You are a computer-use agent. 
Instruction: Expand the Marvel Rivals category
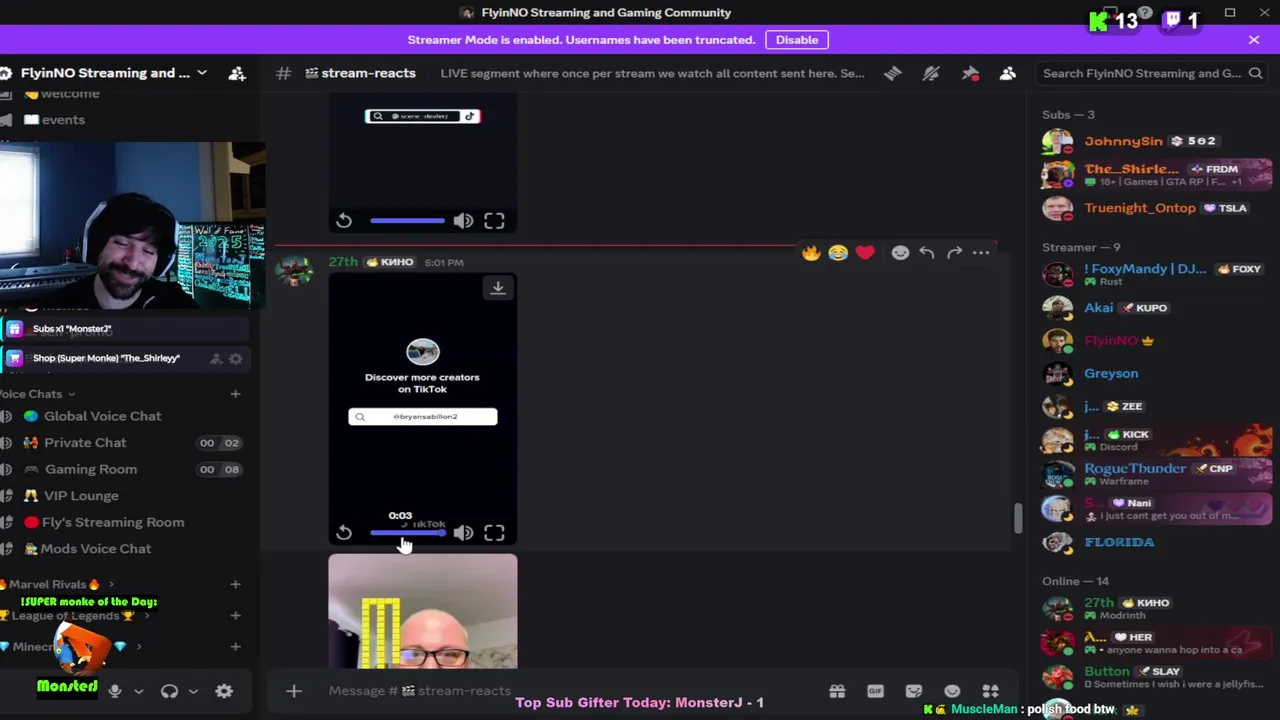click(55, 584)
